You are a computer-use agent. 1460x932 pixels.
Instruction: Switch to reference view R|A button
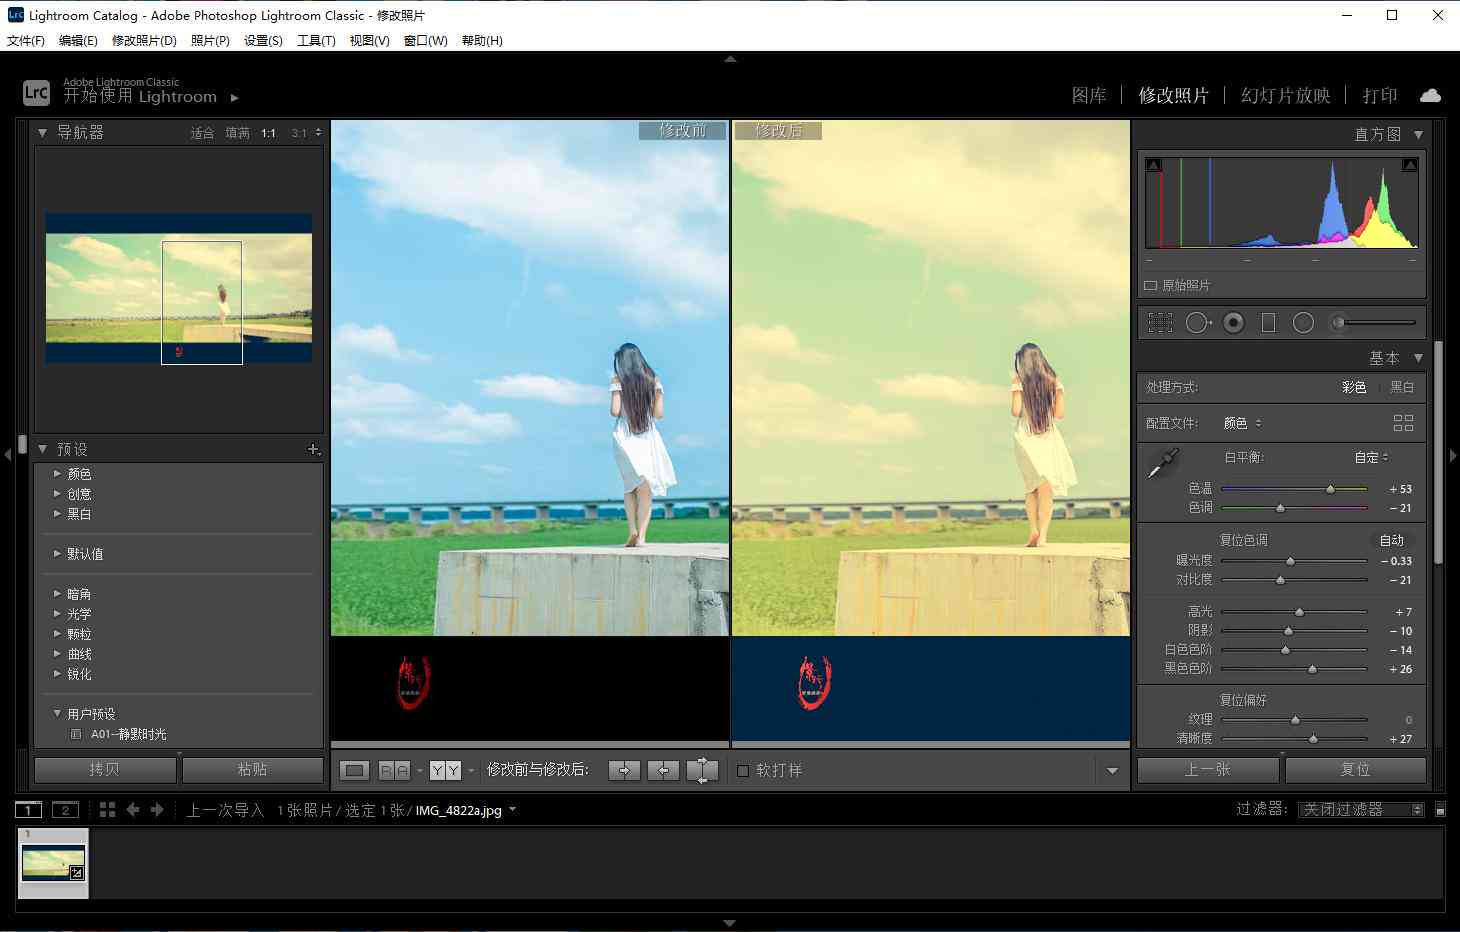click(x=394, y=770)
